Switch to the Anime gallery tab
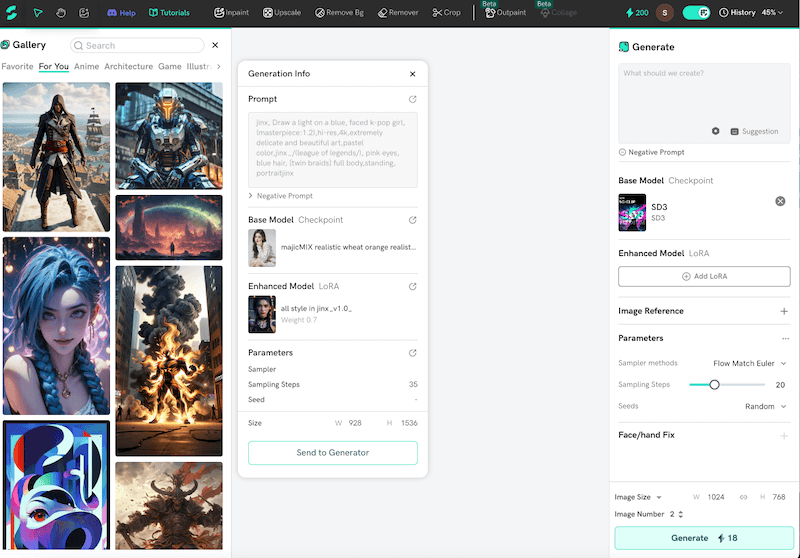 (86, 67)
